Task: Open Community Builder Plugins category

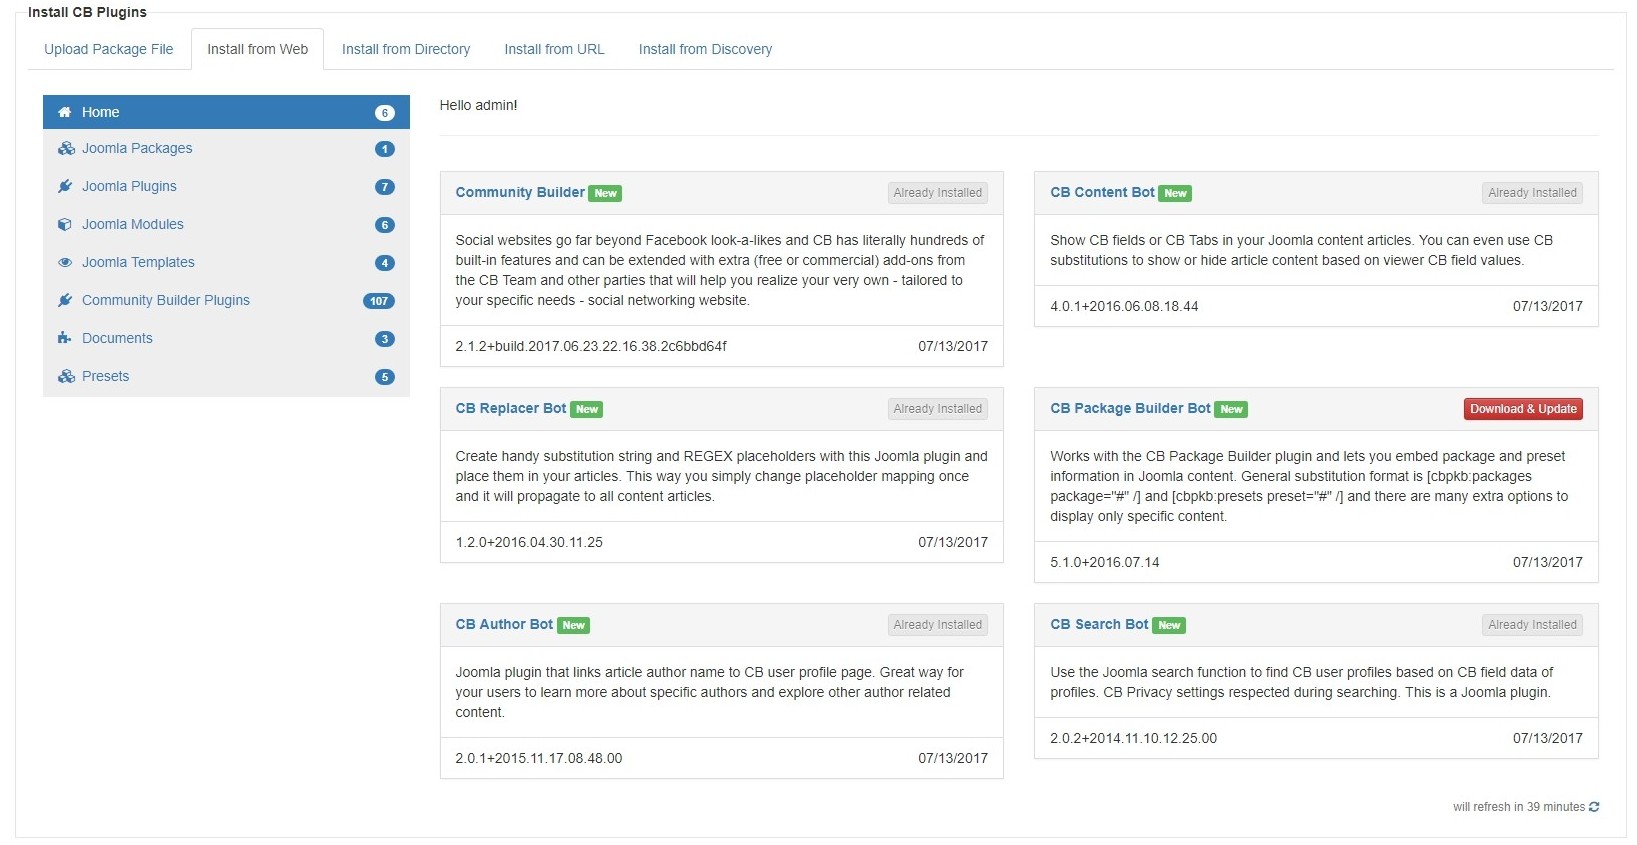Action: (x=226, y=300)
